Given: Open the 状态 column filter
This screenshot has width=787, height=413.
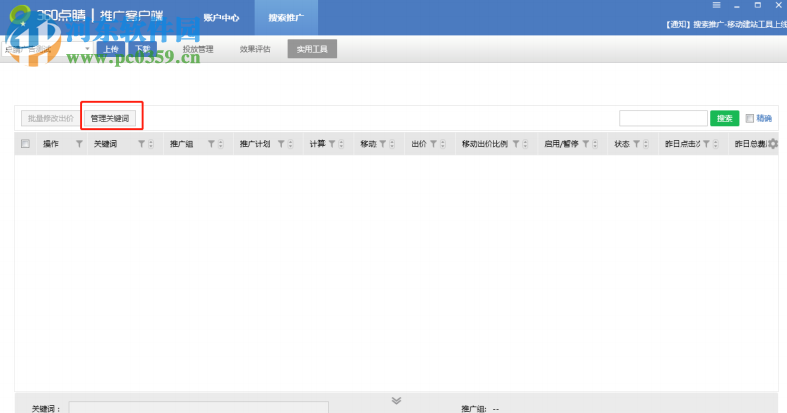Looking at the screenshot, I should coord(636,144).
